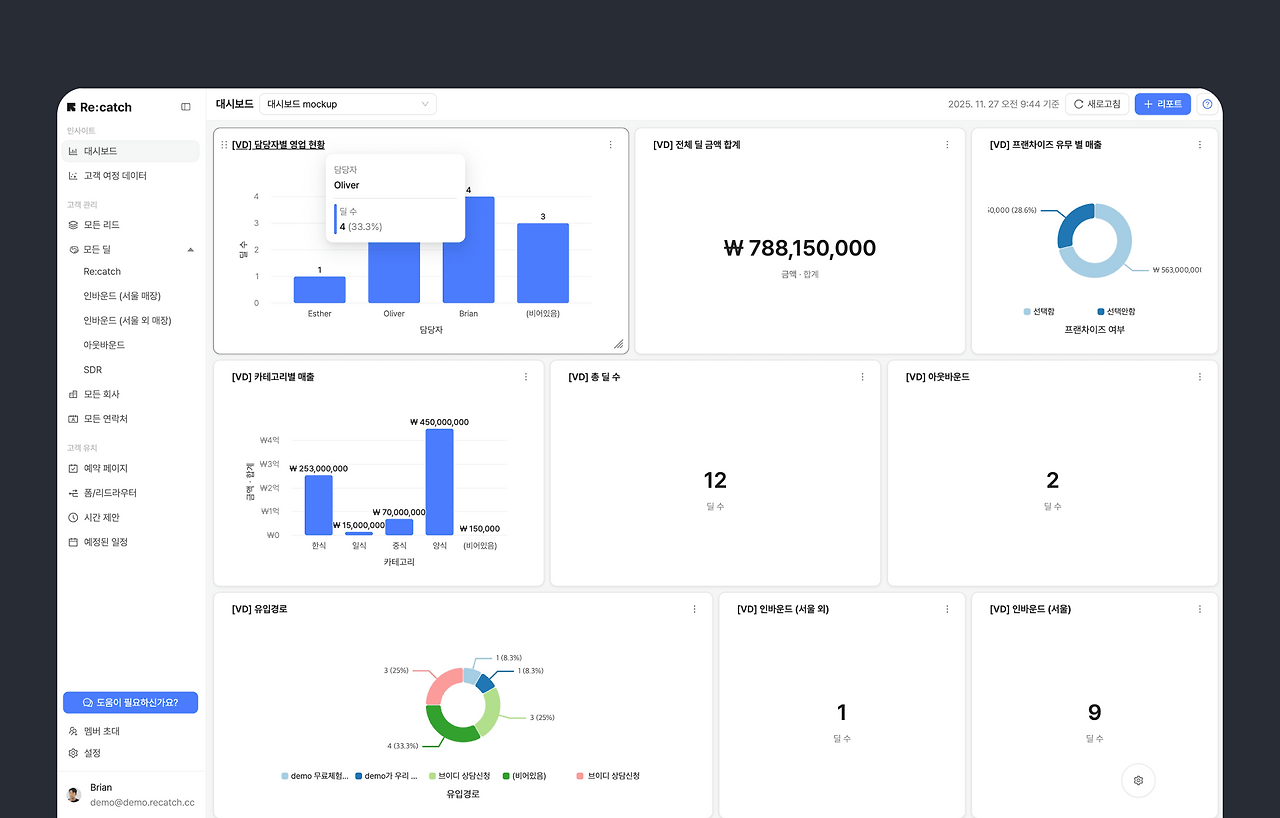Toggle the 선택함 legend item
The height and width of the screenshot is (818, 1280).
[x=1042, y=312]
